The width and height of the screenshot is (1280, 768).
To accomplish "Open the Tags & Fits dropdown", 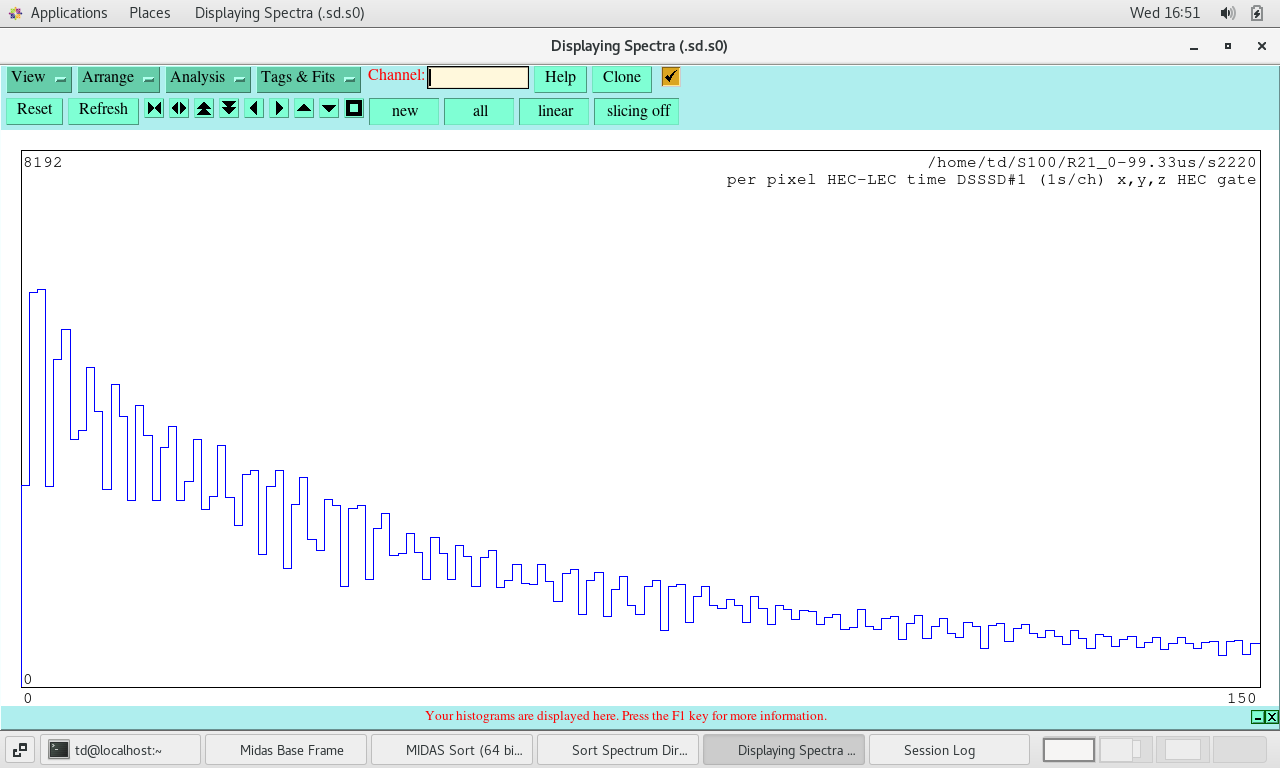I will point(308,78).
